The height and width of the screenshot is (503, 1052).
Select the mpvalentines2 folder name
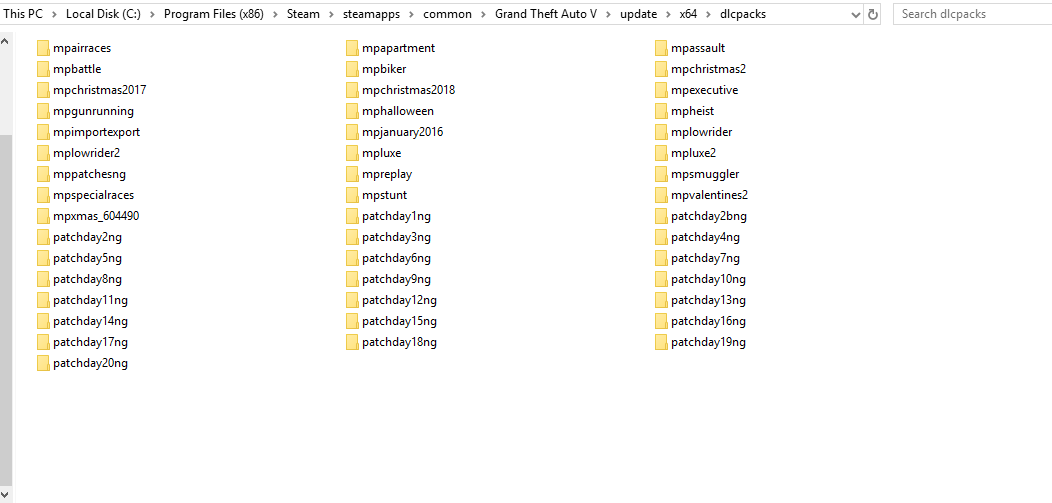[x=709, y=195]
